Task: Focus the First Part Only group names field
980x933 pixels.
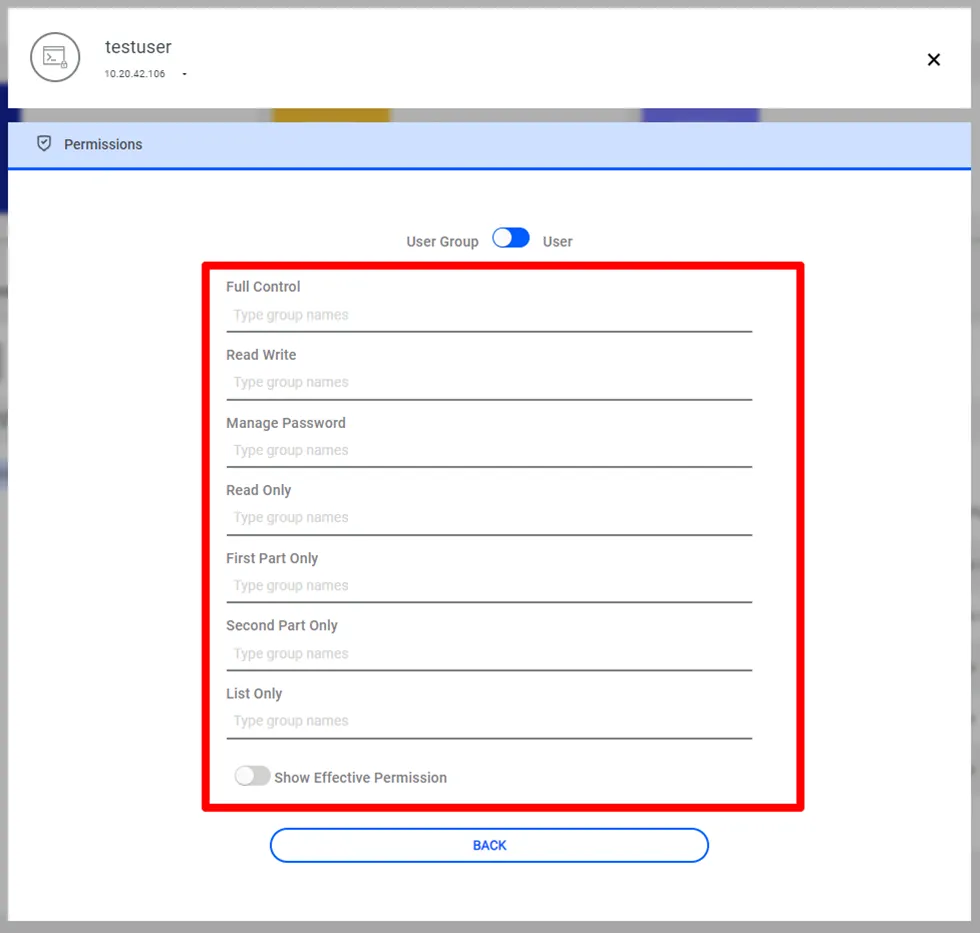Action: (489, 586)
